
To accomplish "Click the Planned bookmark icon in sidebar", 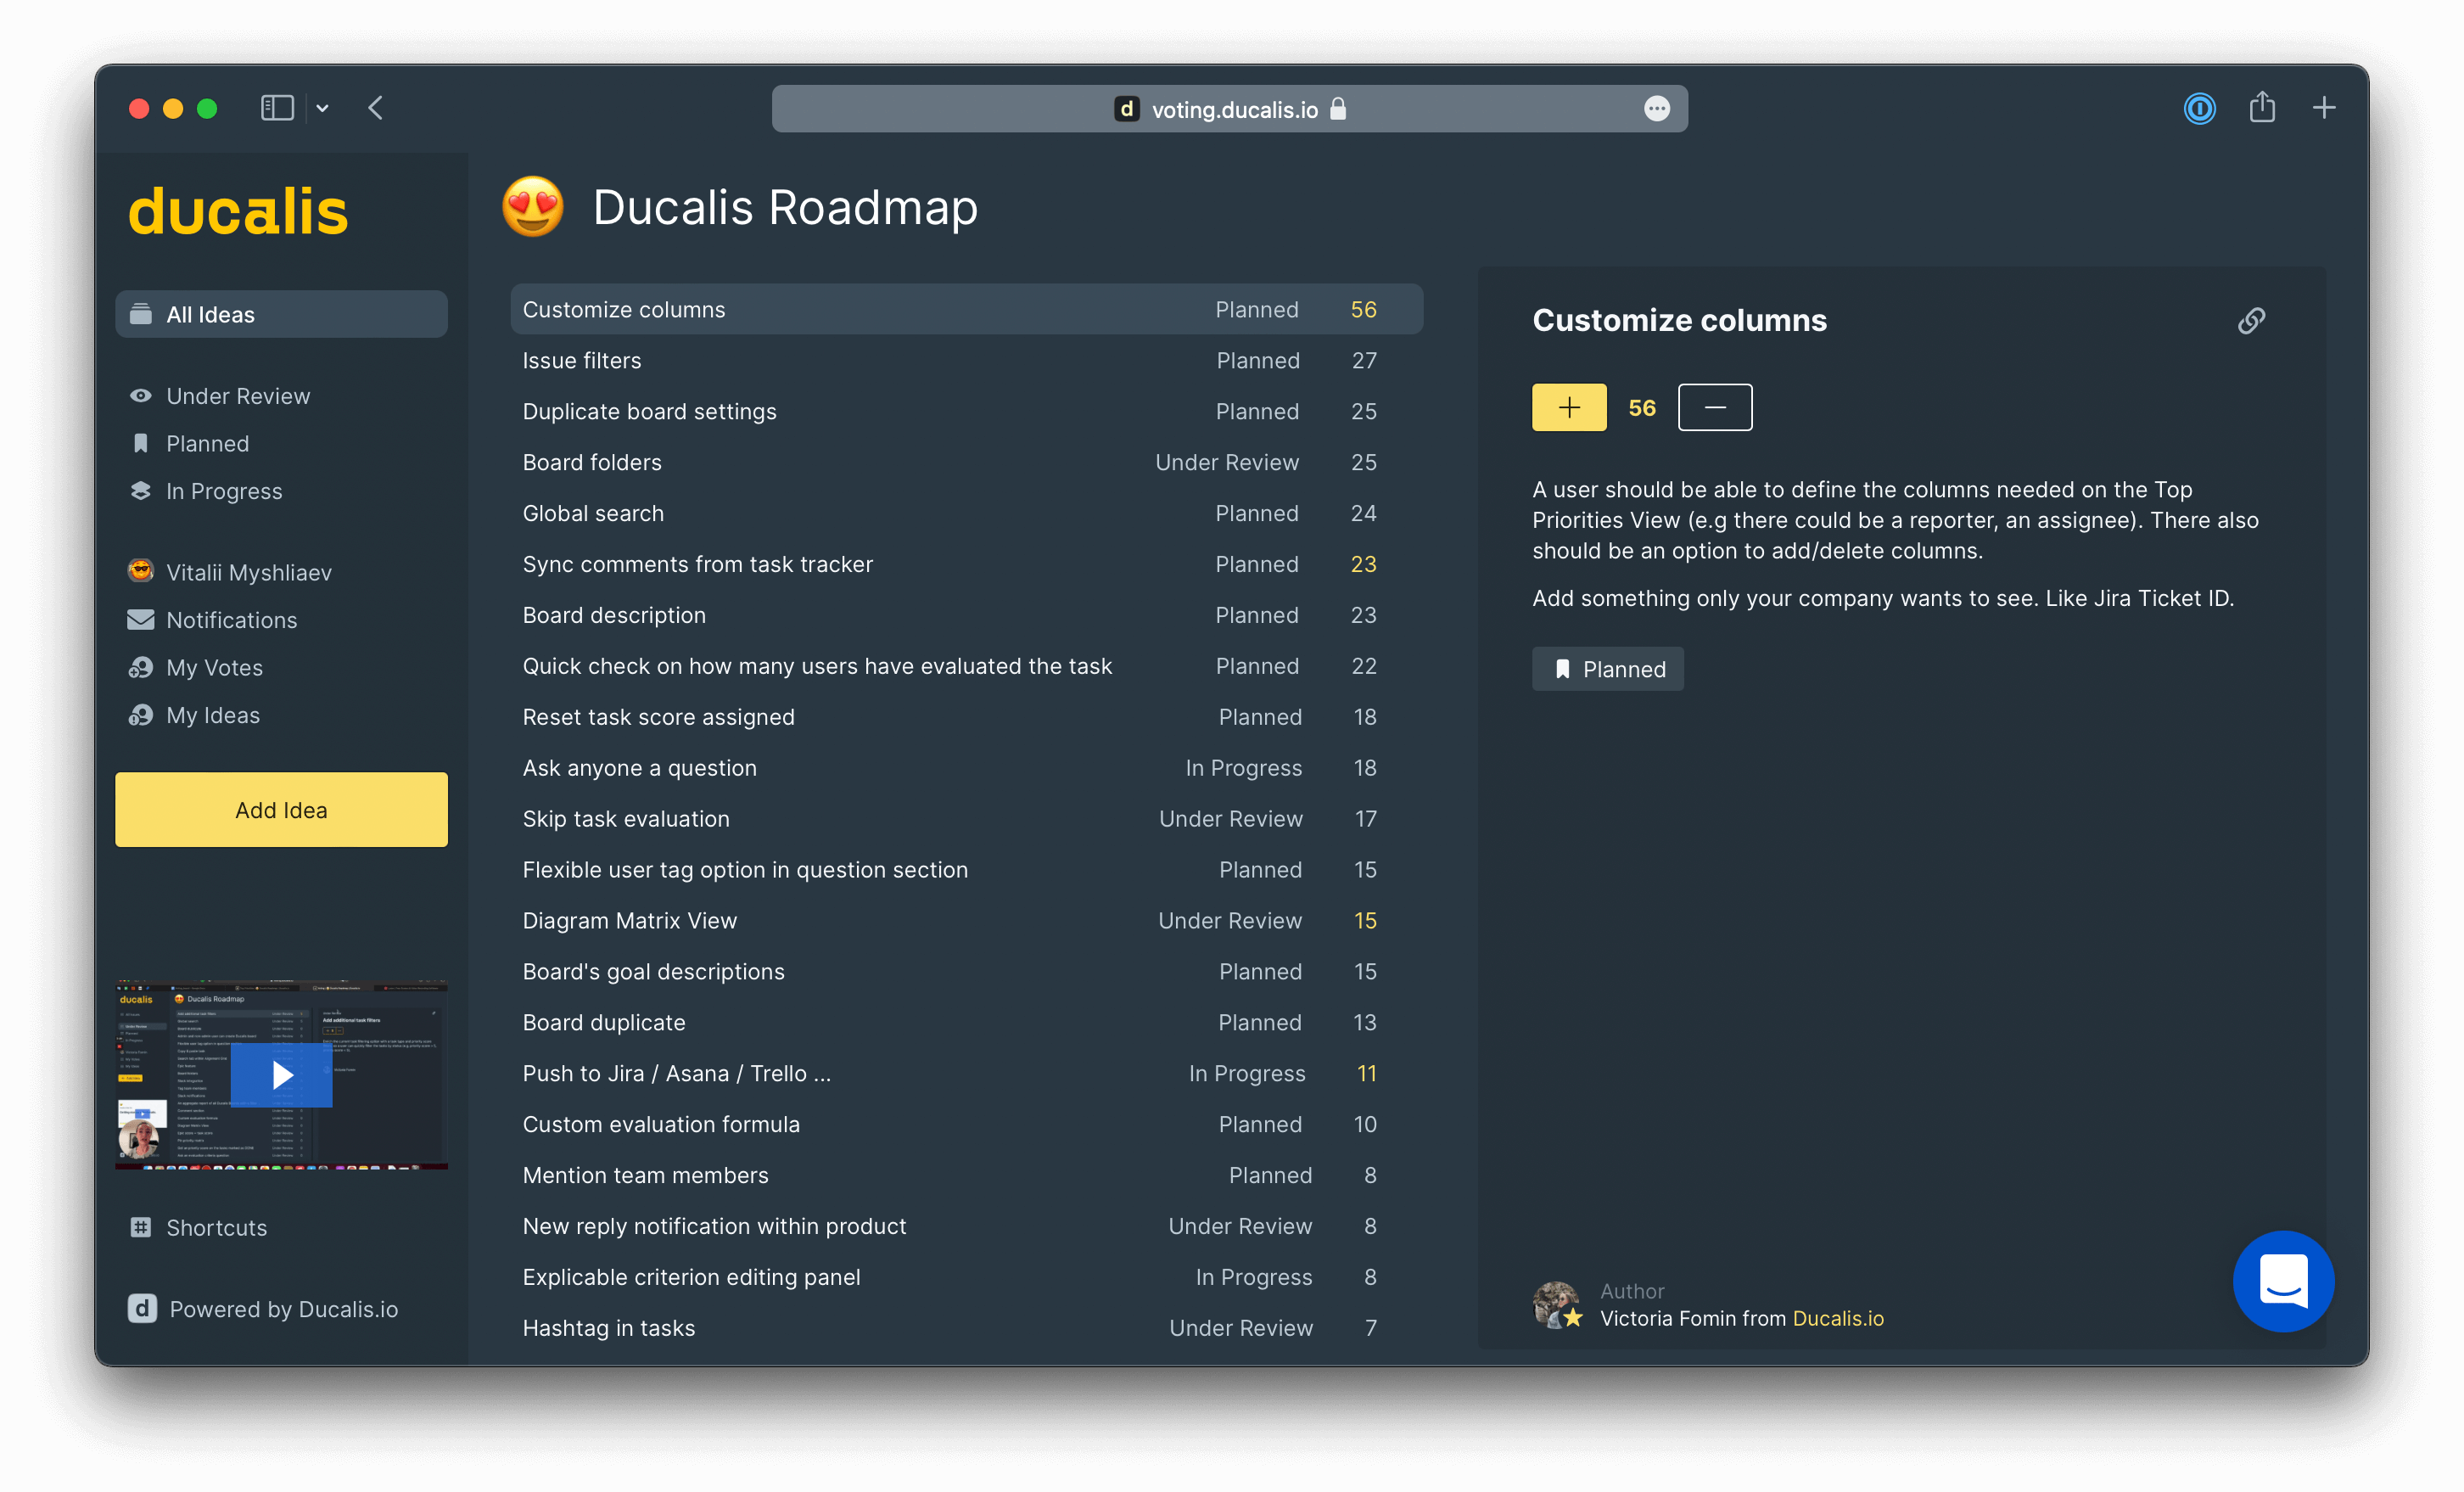I will point(141,443).
